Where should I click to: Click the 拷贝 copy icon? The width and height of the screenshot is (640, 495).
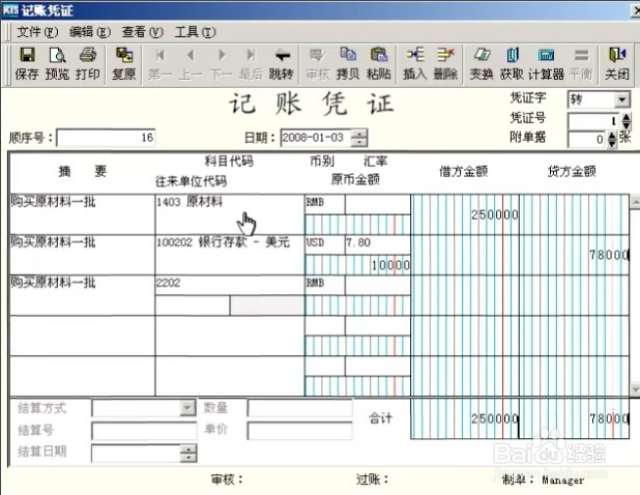coord(348,64)
